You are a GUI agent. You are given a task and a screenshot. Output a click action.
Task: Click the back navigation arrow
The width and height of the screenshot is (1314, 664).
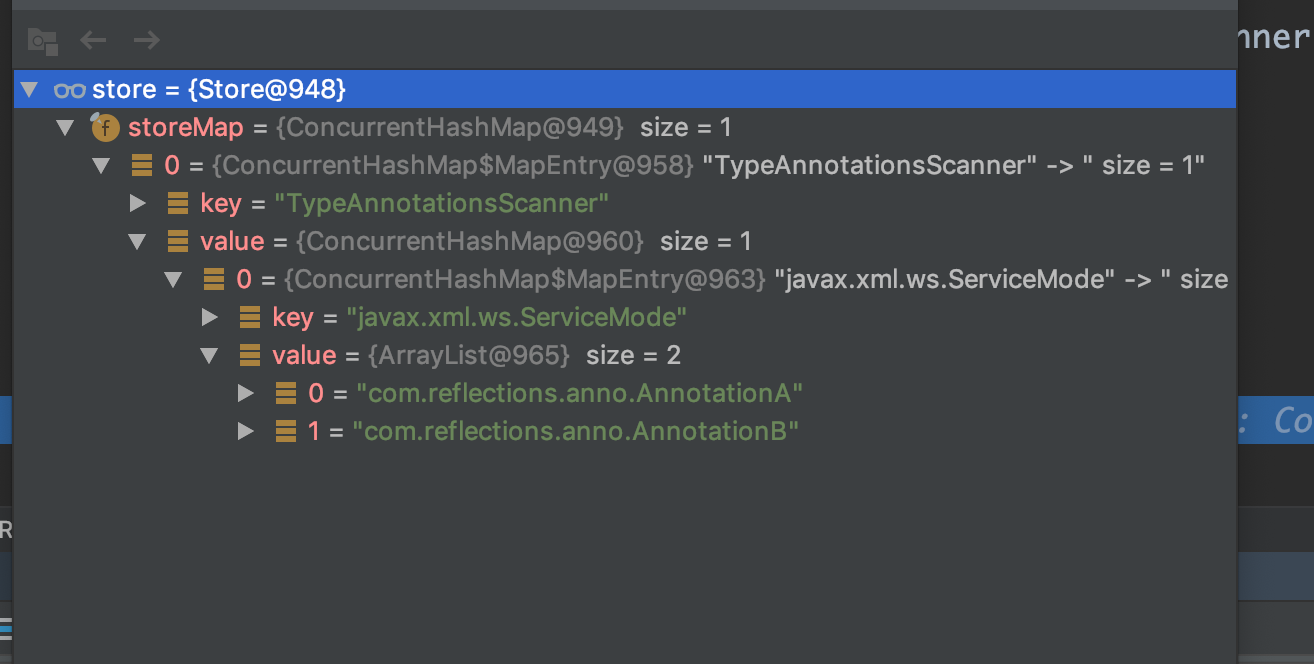click(x=93, y=40)
